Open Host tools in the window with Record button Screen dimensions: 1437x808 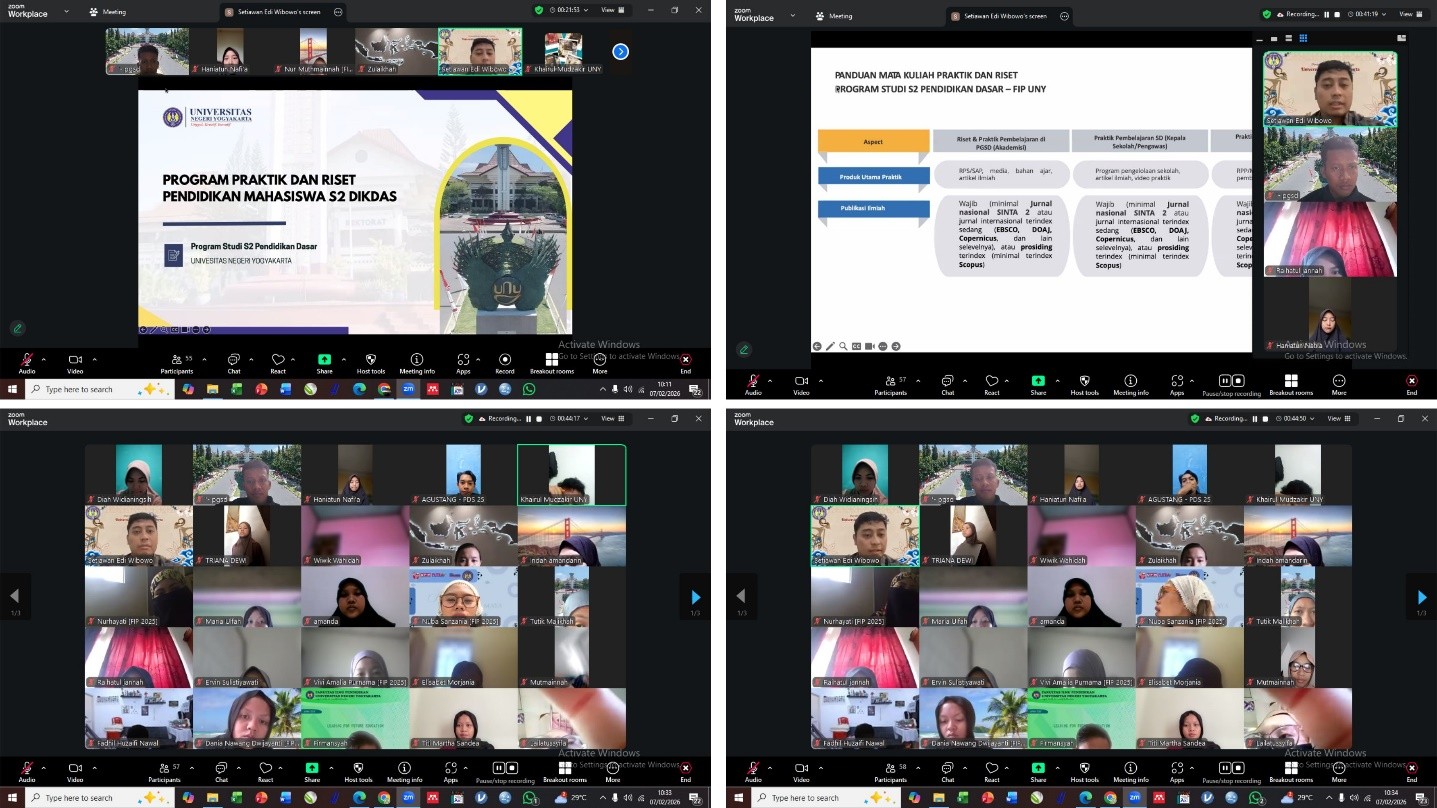tap(370, 361)
